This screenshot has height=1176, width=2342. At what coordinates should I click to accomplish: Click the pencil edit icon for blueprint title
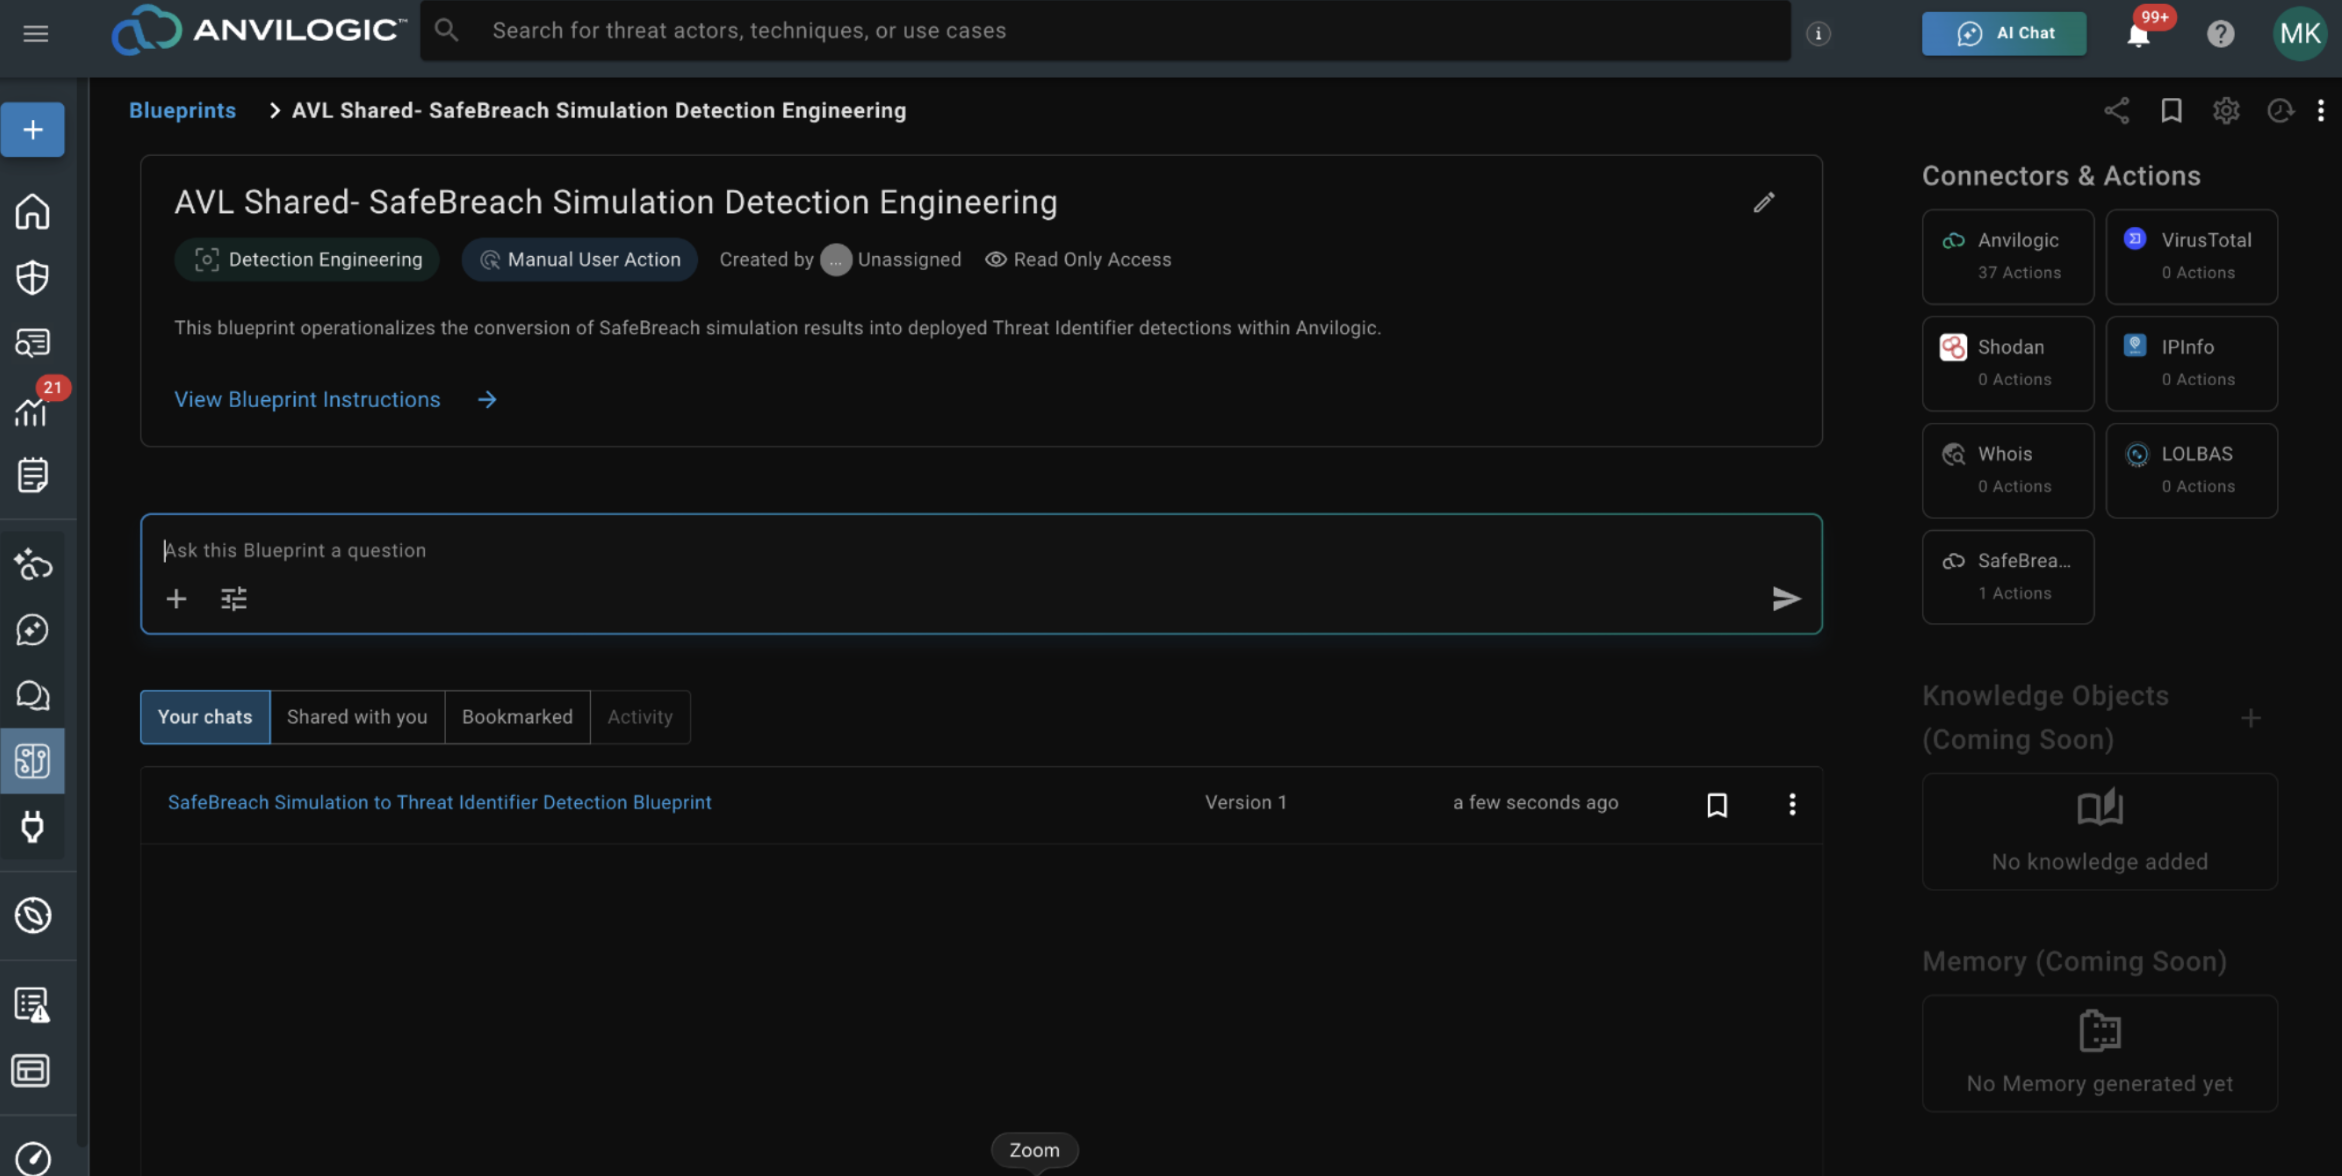(x=1764, y=202)
